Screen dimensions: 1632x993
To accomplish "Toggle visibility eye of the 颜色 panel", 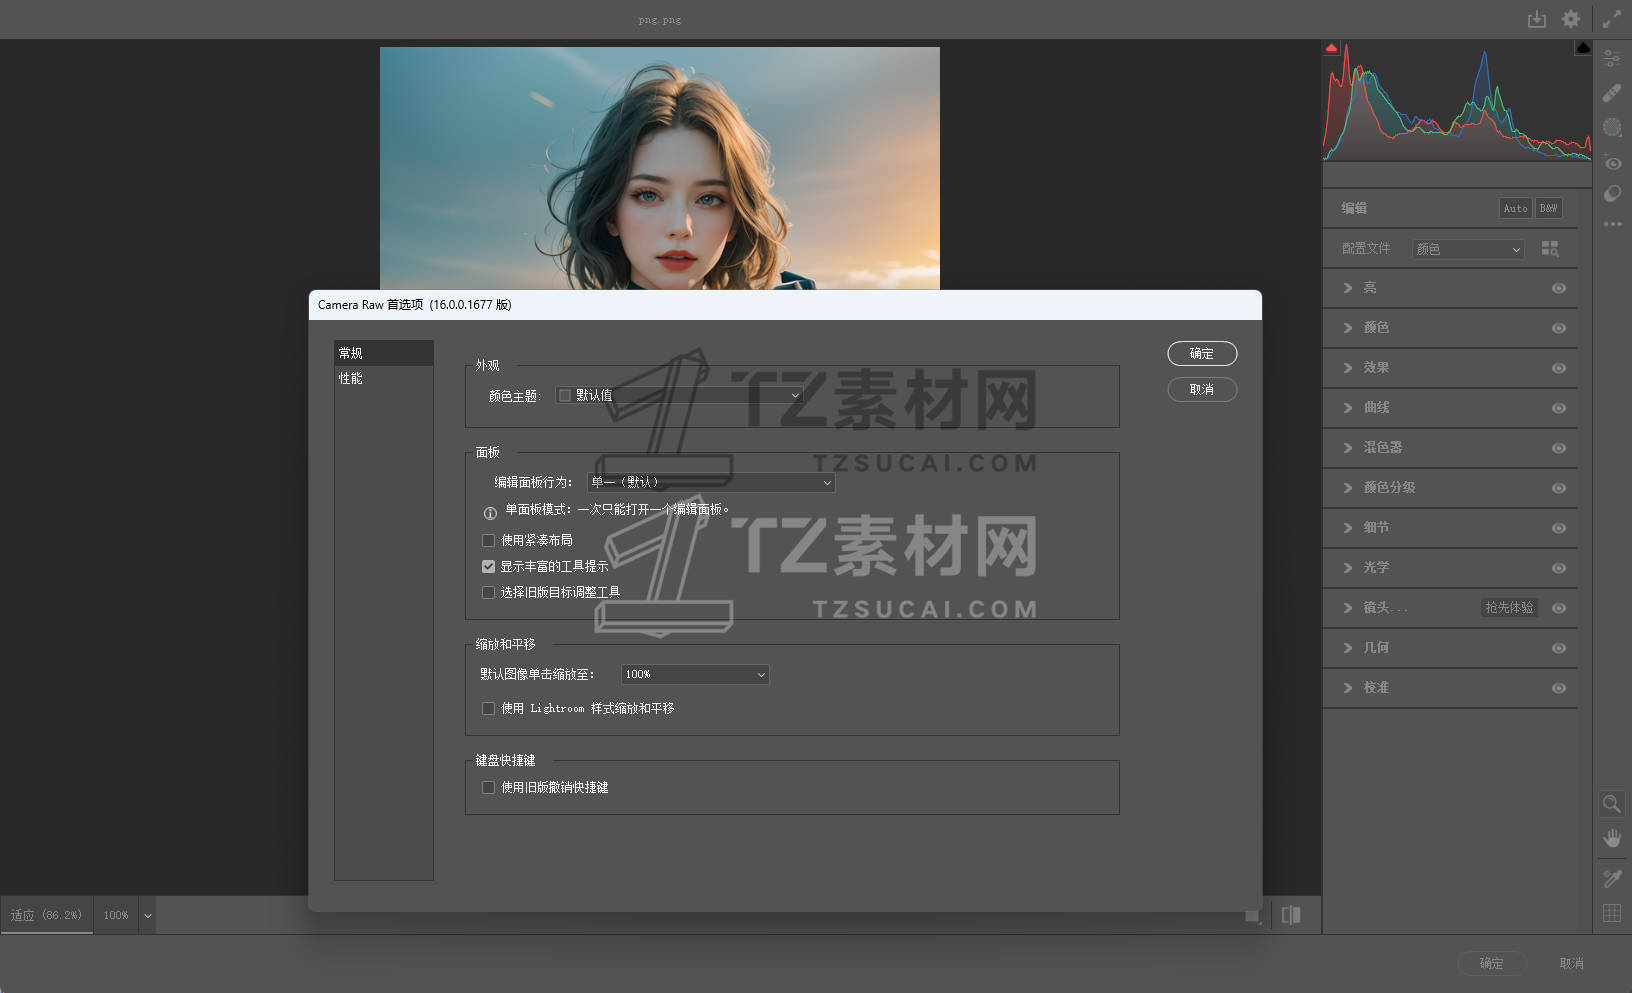I will 1559,328.
